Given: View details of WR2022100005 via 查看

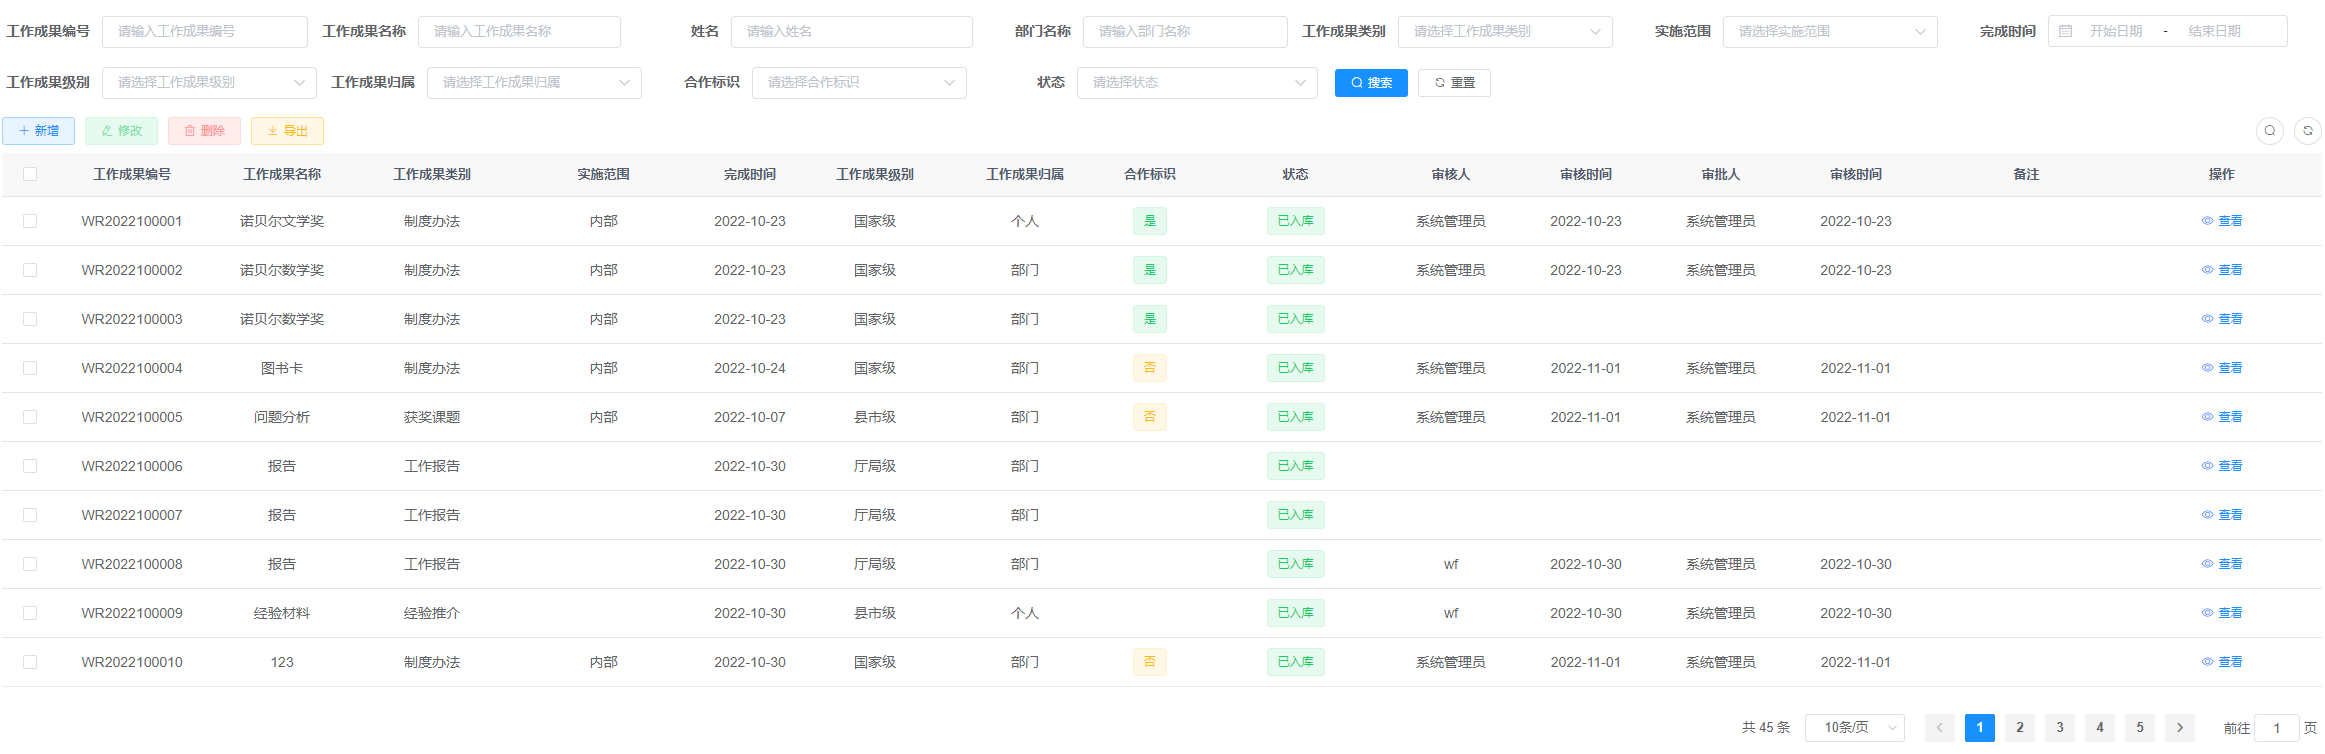Looking at the screenshot, I should [2221, 417].
